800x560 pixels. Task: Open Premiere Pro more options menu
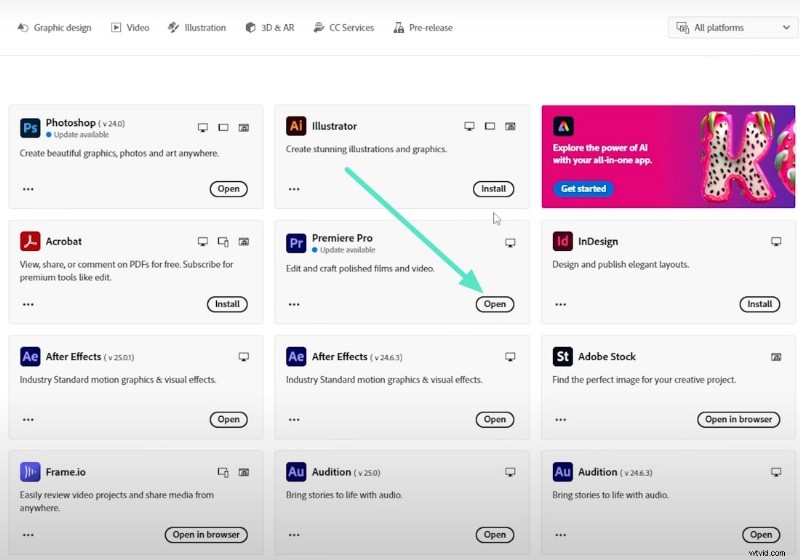294,304
